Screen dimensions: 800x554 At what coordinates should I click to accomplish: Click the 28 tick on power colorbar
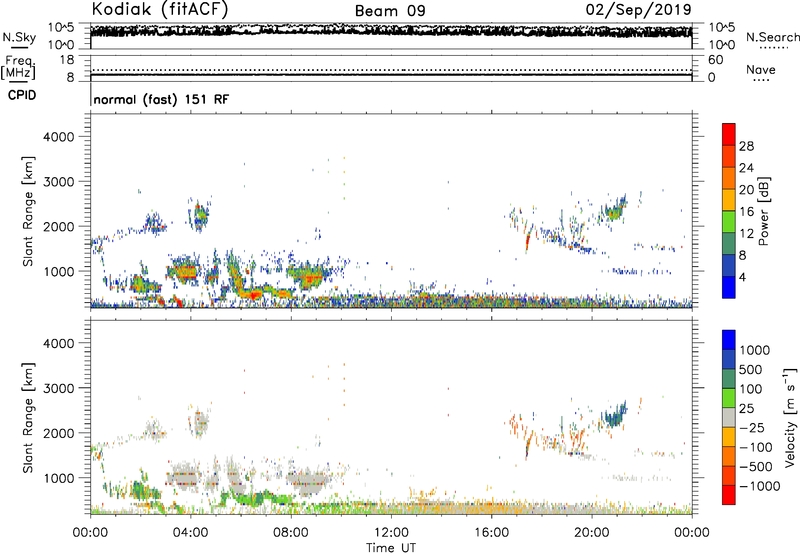746,146
